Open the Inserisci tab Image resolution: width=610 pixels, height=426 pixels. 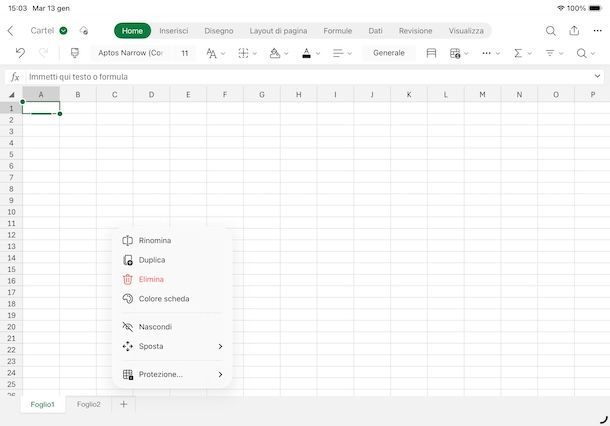point(174,31)
